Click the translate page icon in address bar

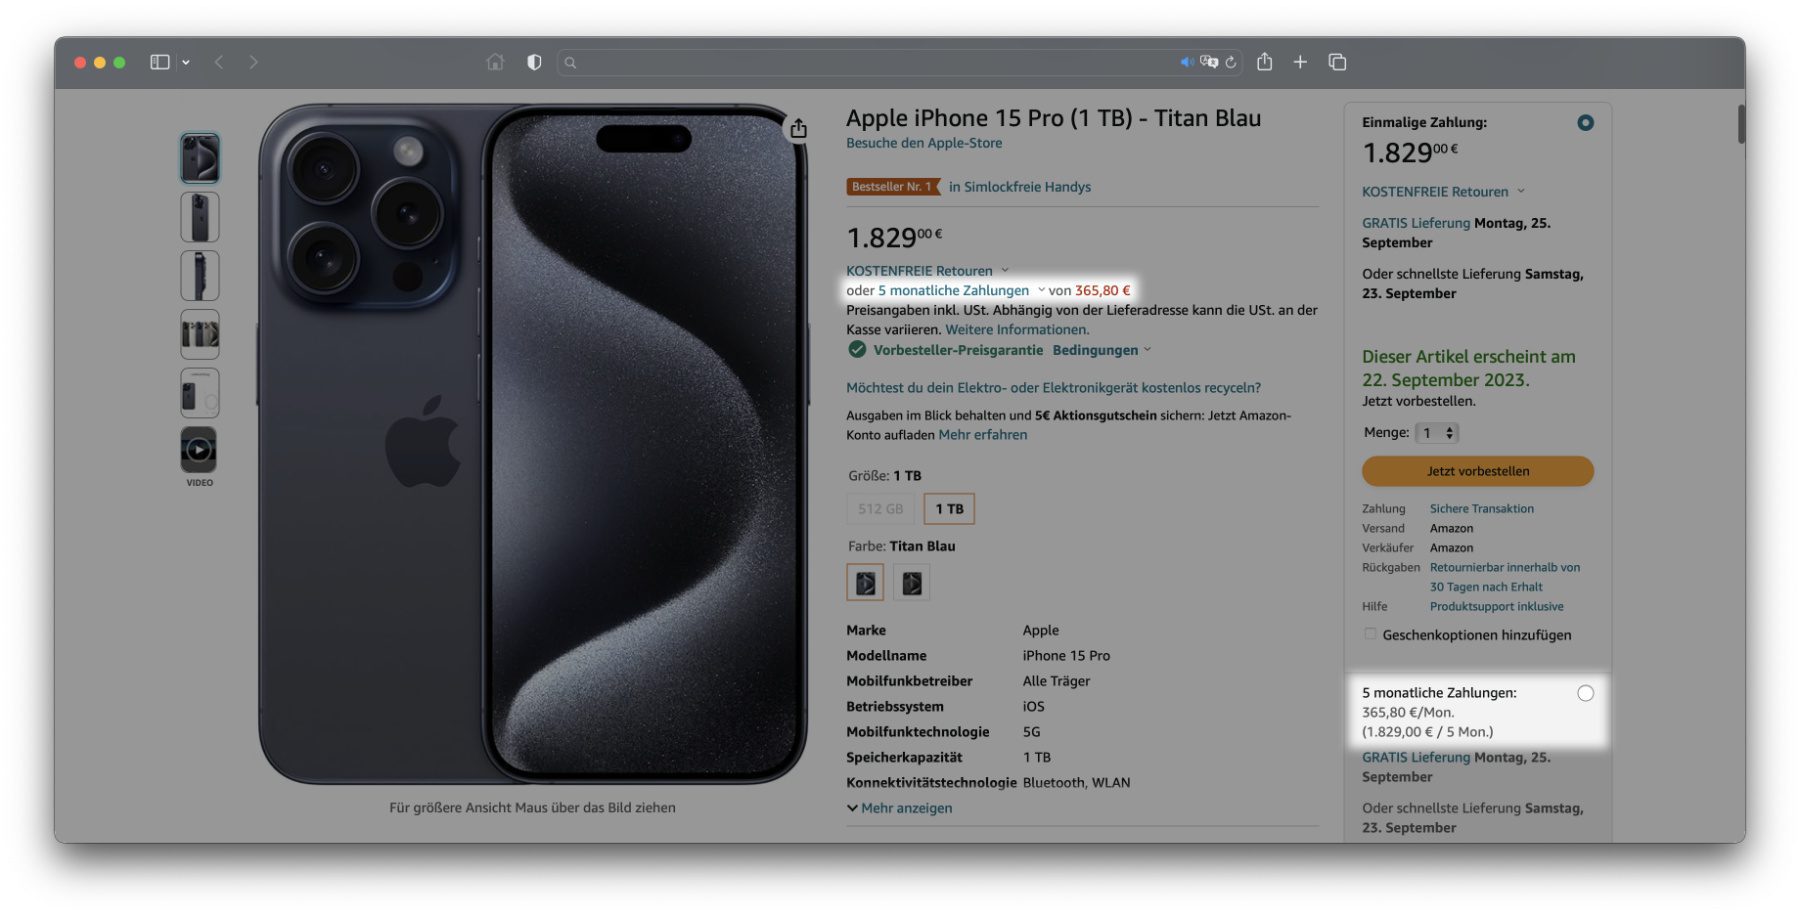(1209, 62)
